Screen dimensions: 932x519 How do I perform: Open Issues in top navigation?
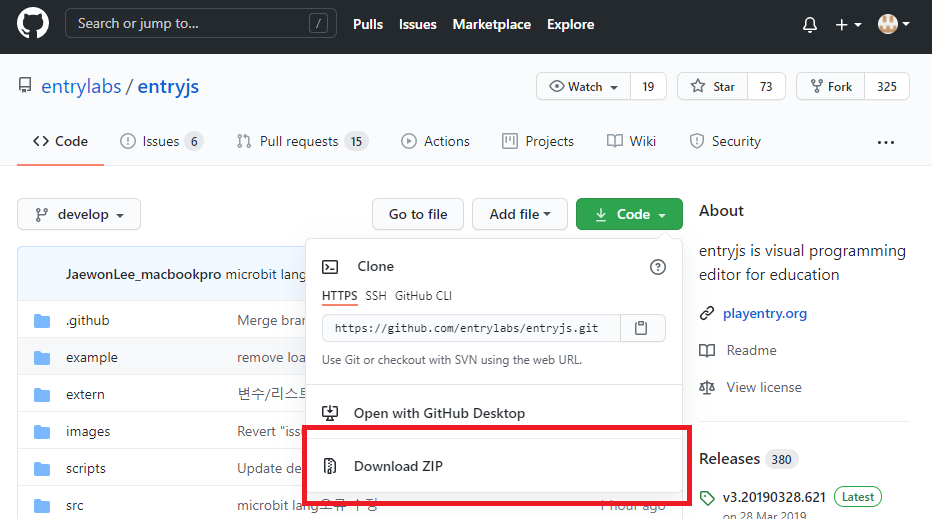point(417,24)
